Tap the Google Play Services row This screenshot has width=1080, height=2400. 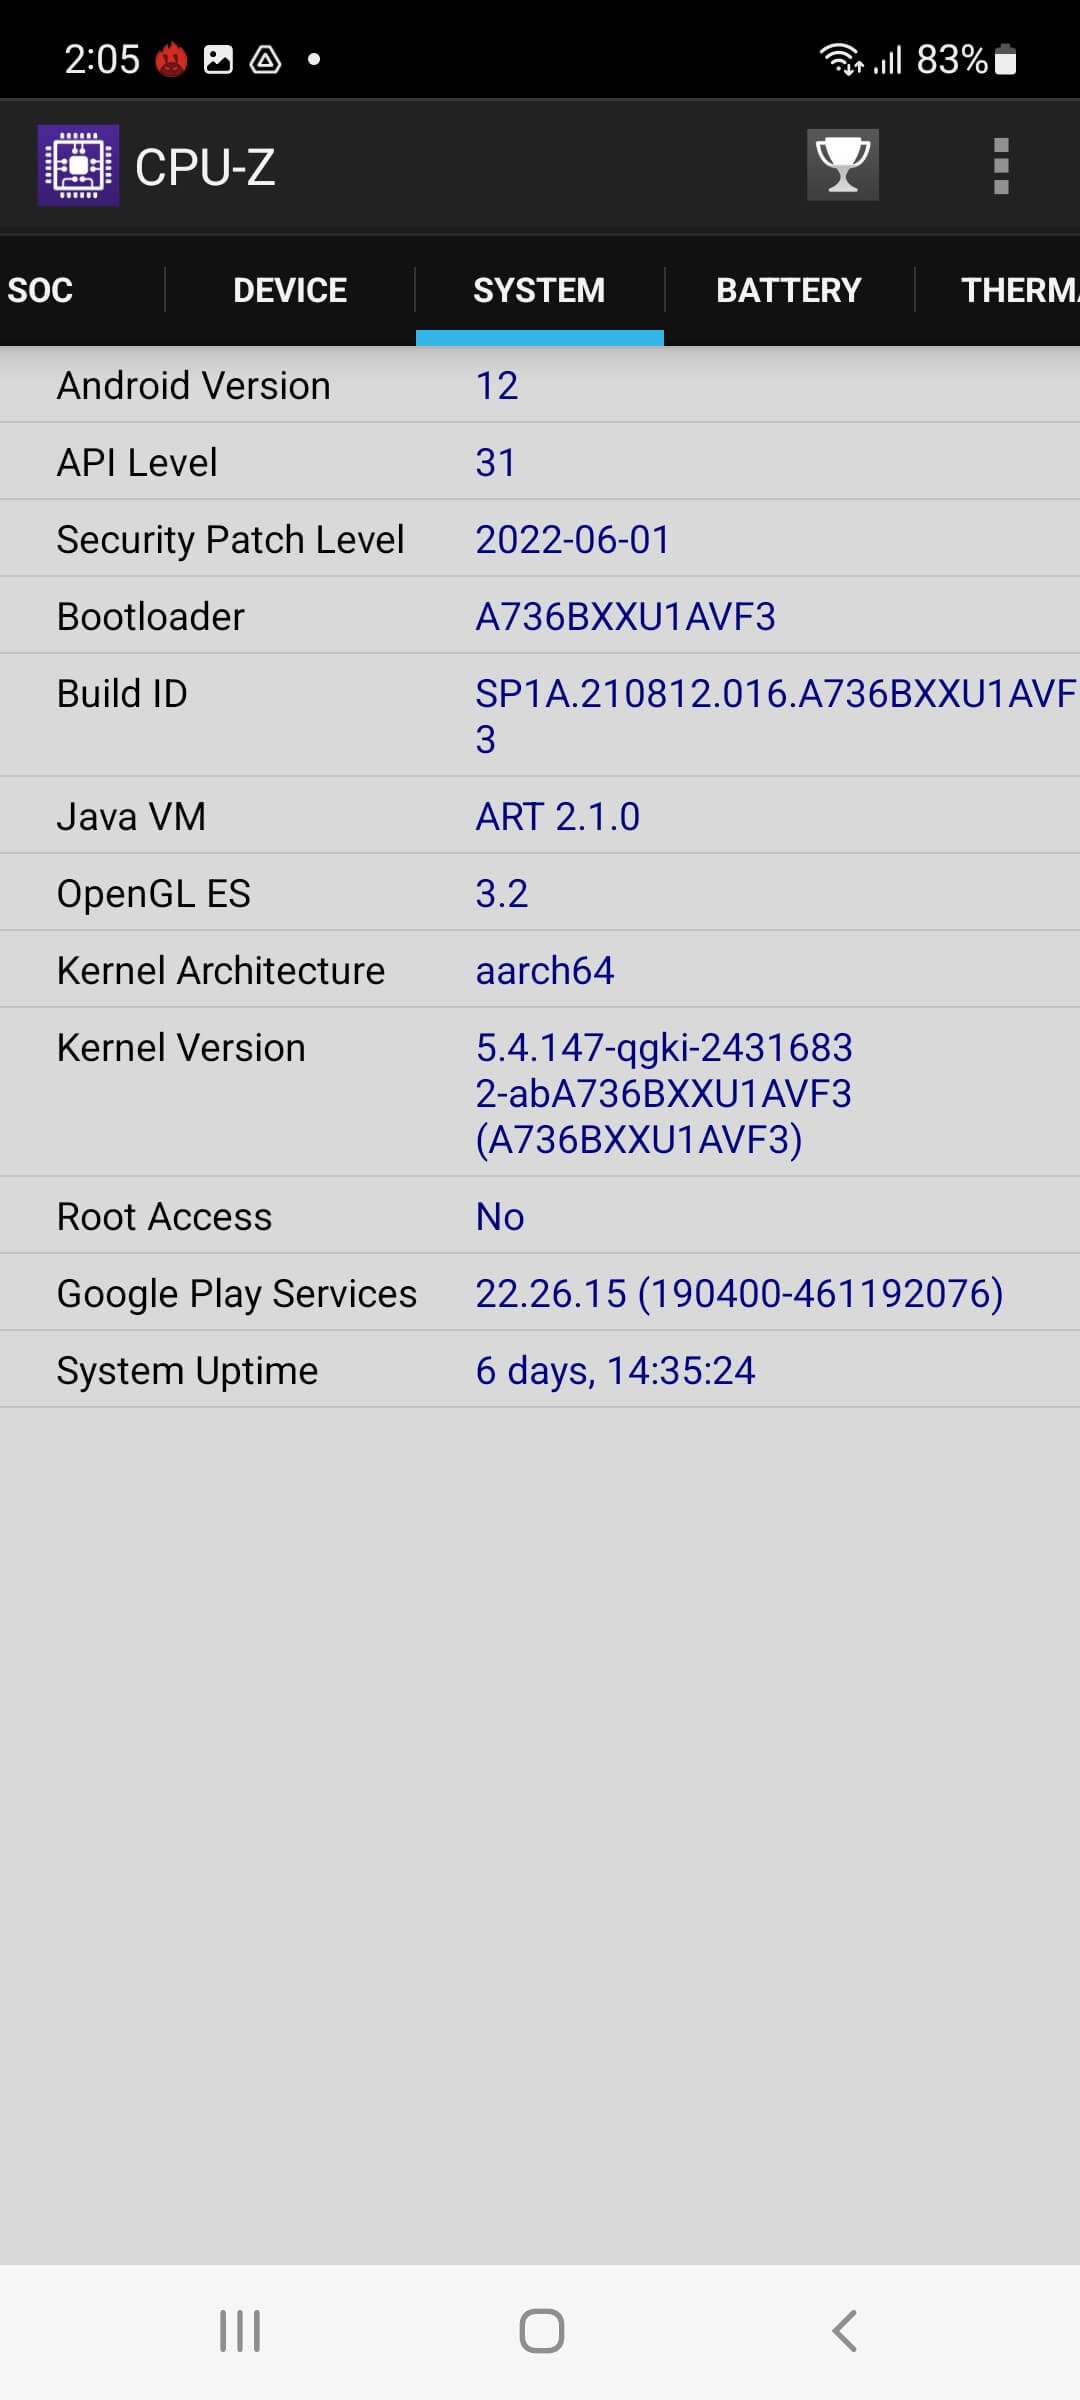tap(540, 1293)
